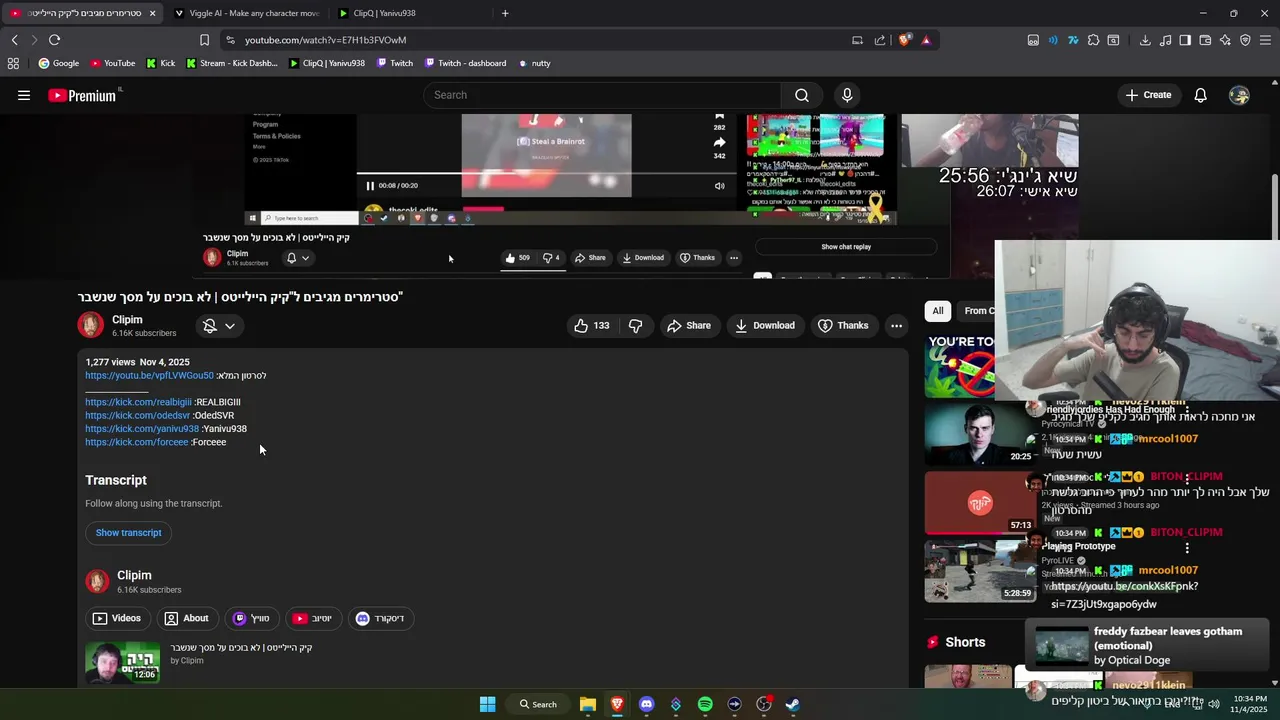Image resolution: width=1280 pixels, height=720 pixels.
Task: Select the All filter chip
Action: click(938, 311)
